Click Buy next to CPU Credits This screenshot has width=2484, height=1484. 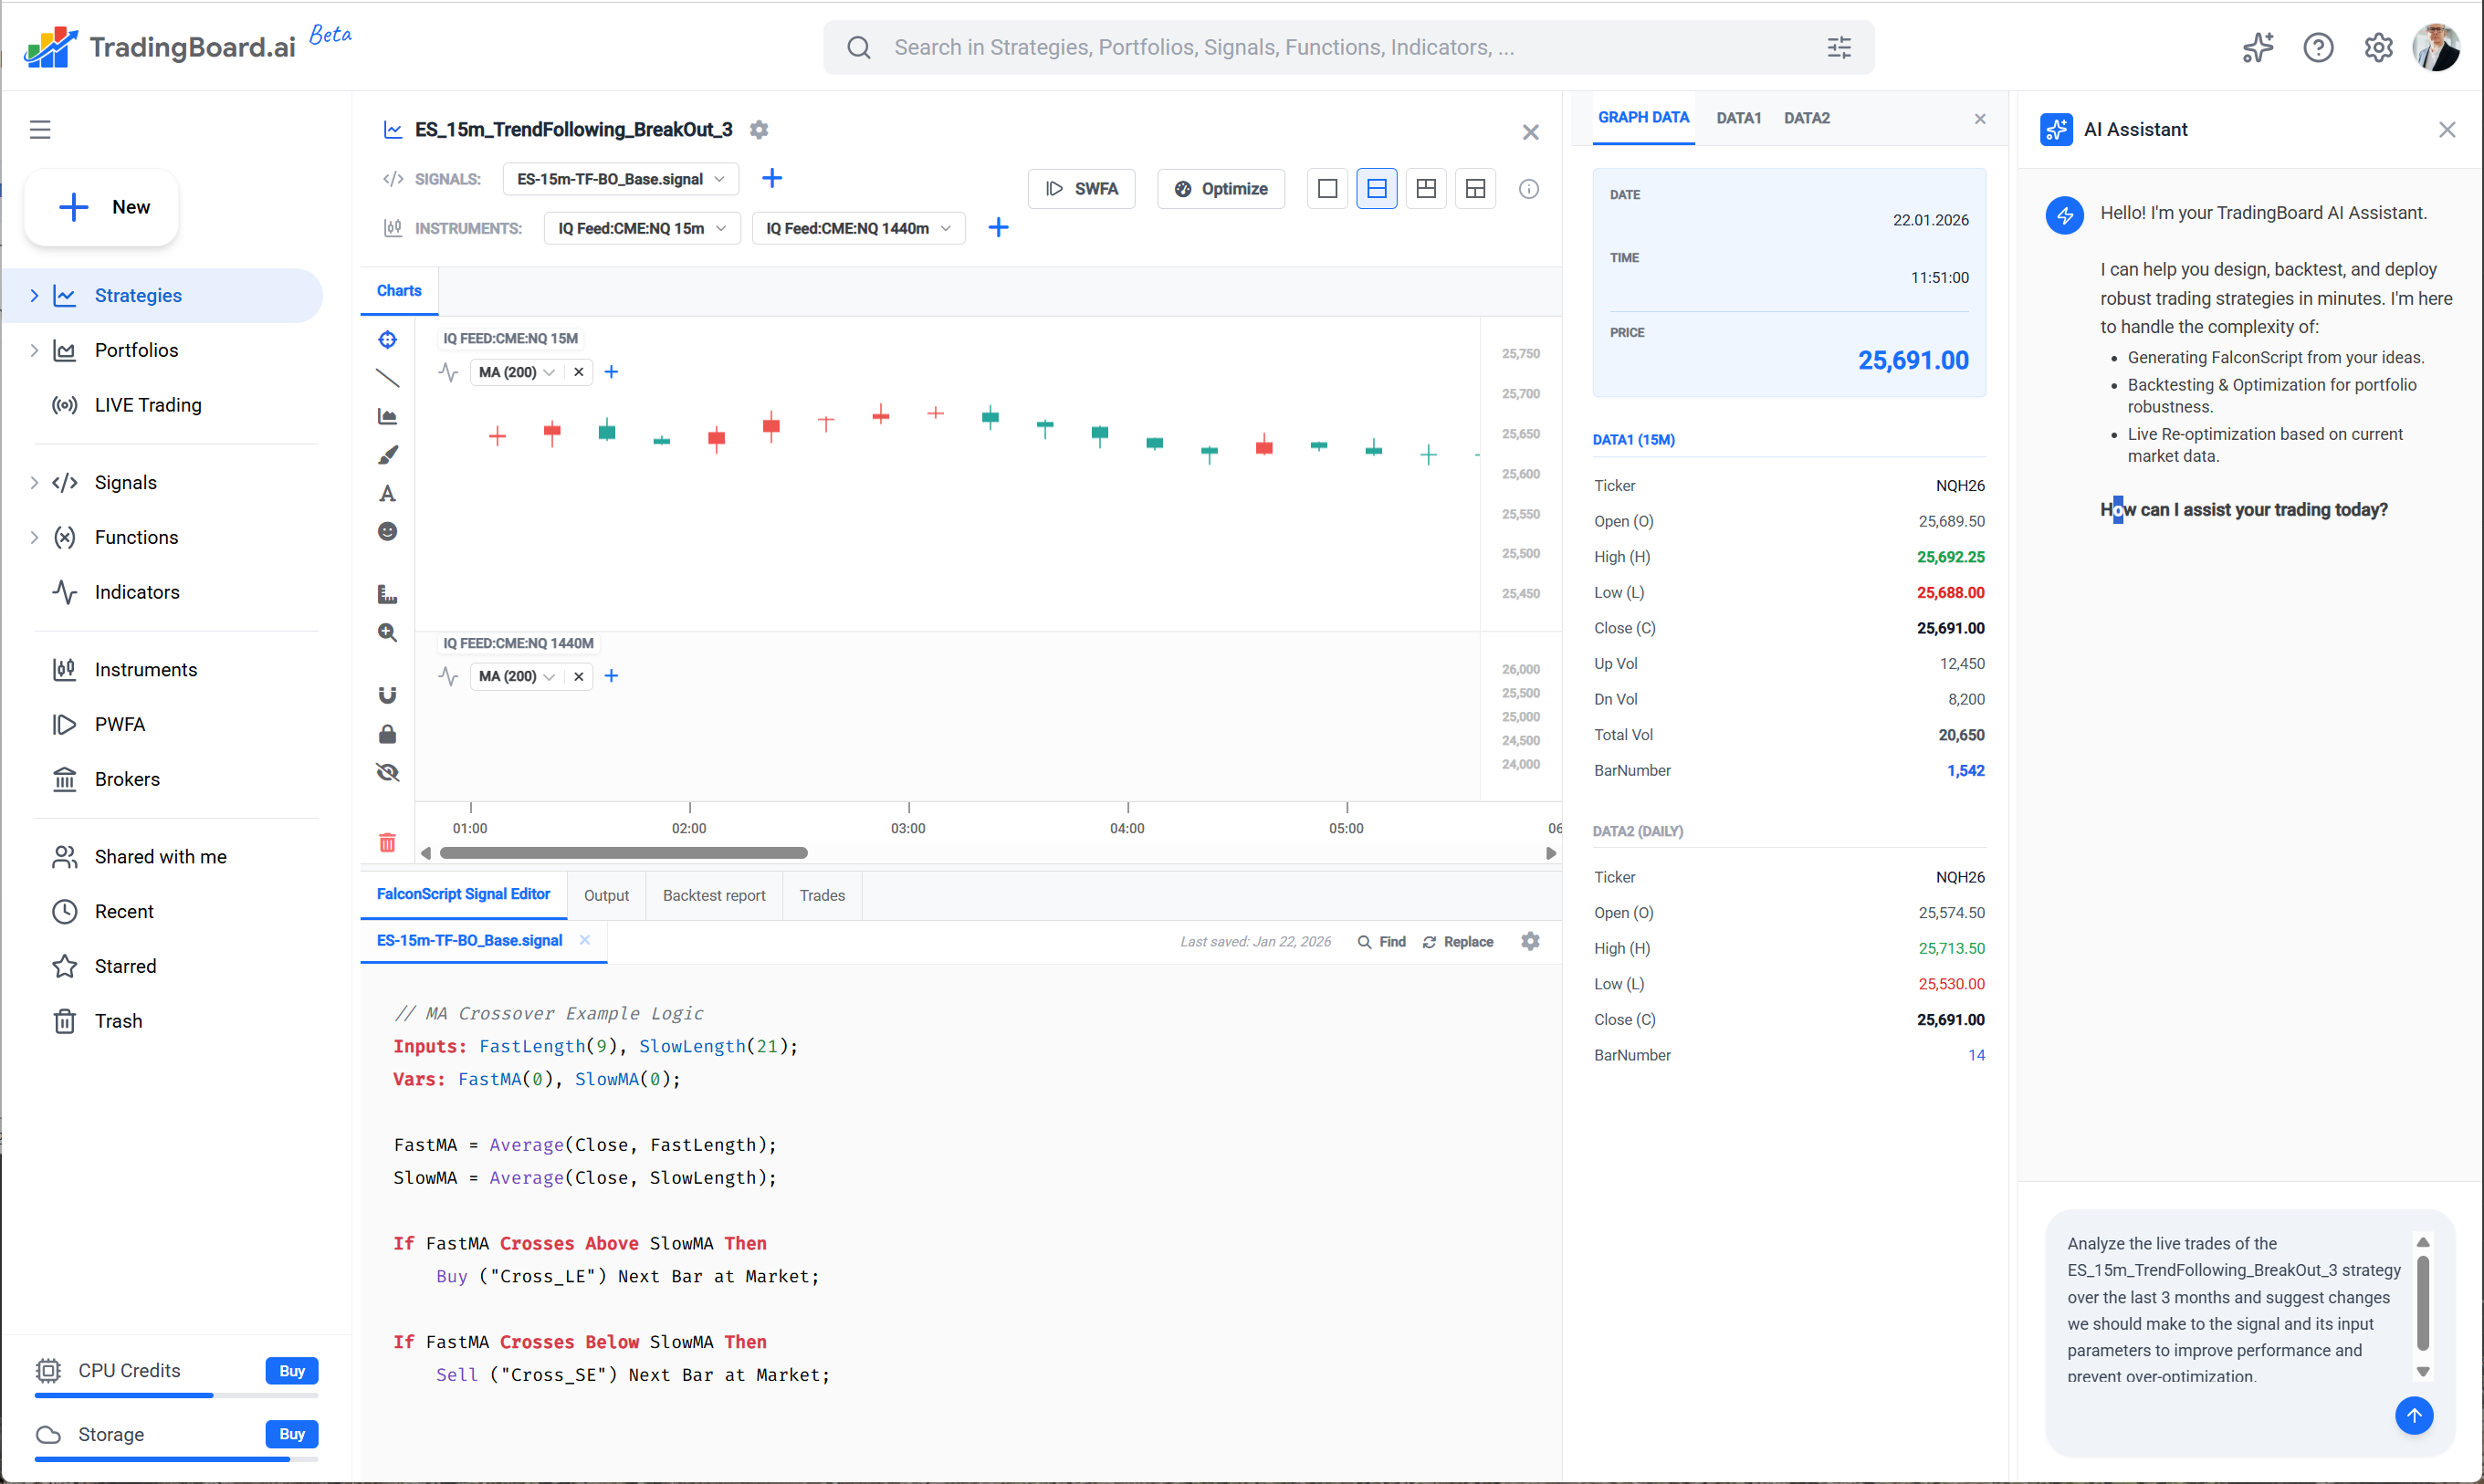(x=290, y=1371)
